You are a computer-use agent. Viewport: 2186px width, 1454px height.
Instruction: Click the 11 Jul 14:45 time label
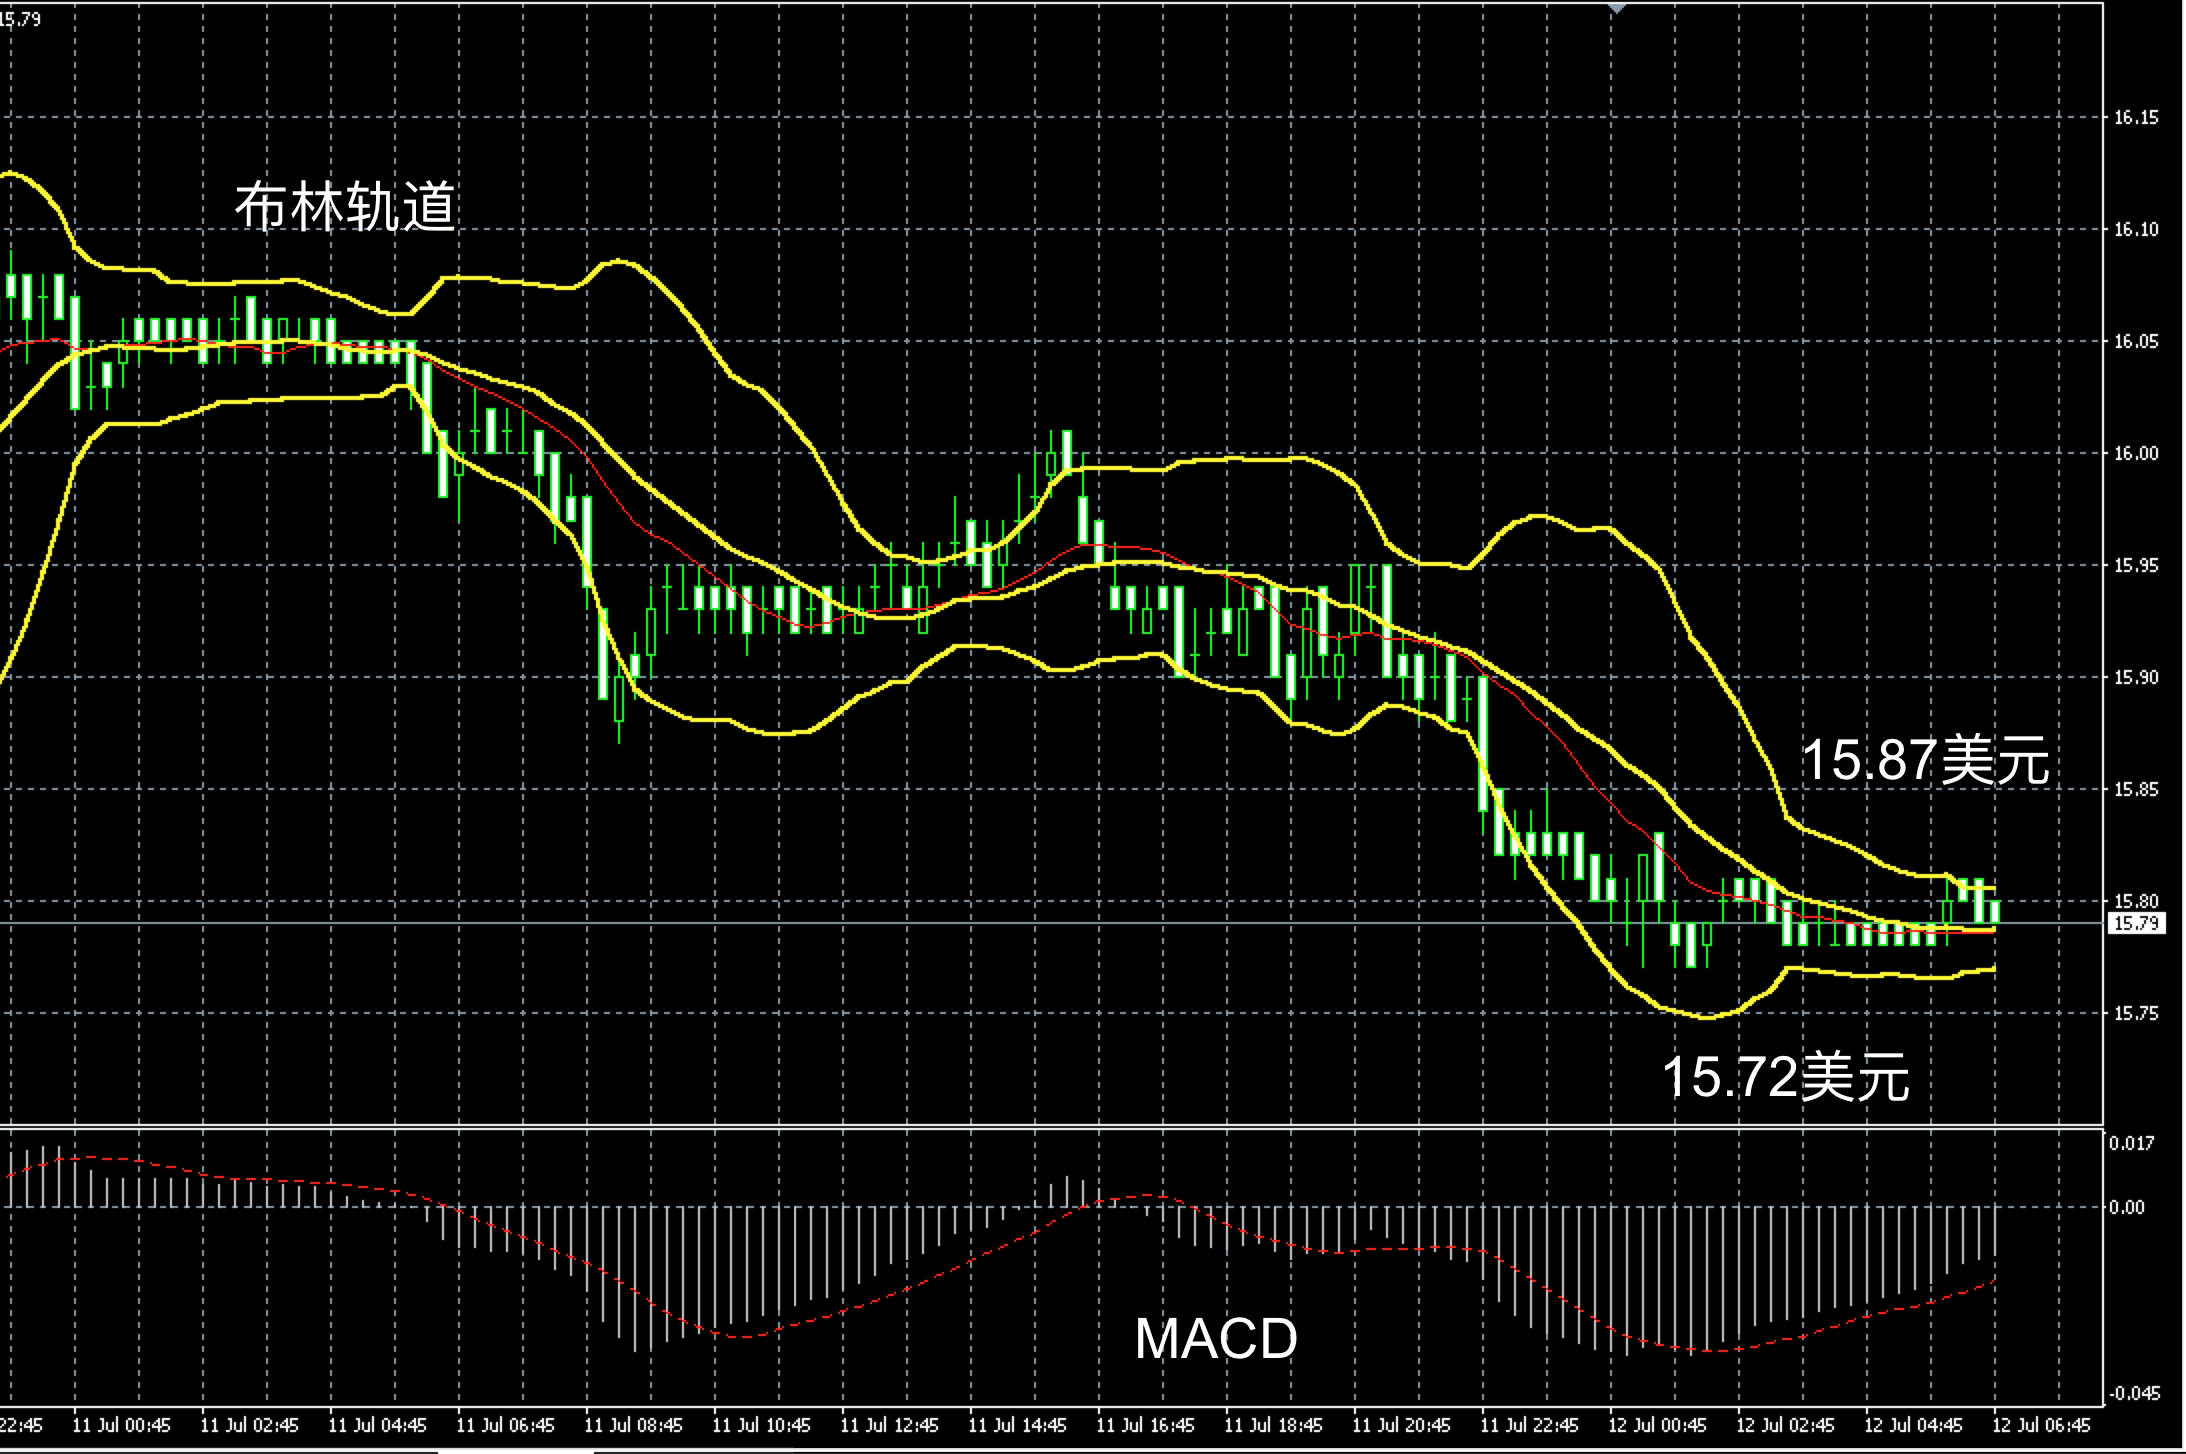click(1017, 1425)
